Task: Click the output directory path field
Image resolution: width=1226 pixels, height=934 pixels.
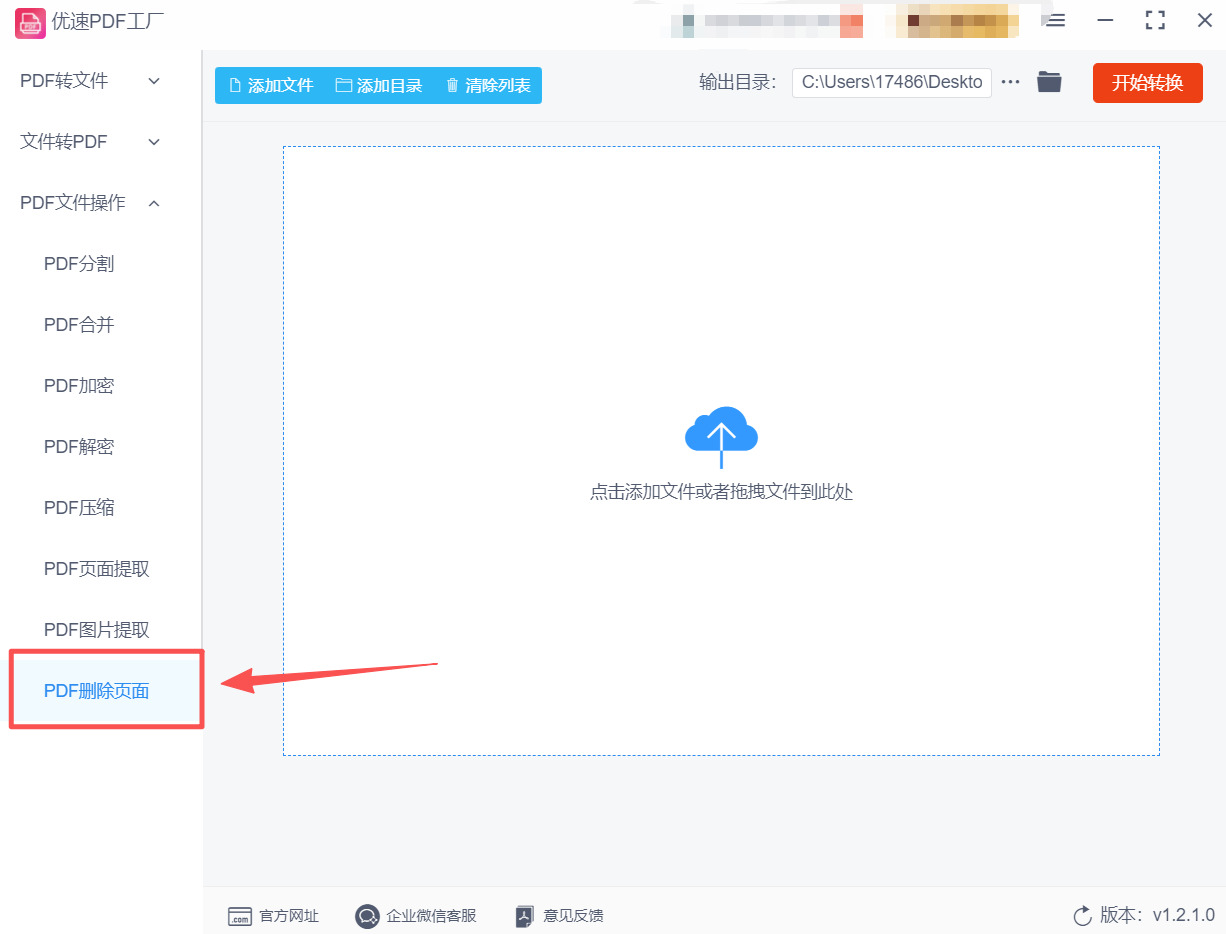Action: click(x=890, y=82)
